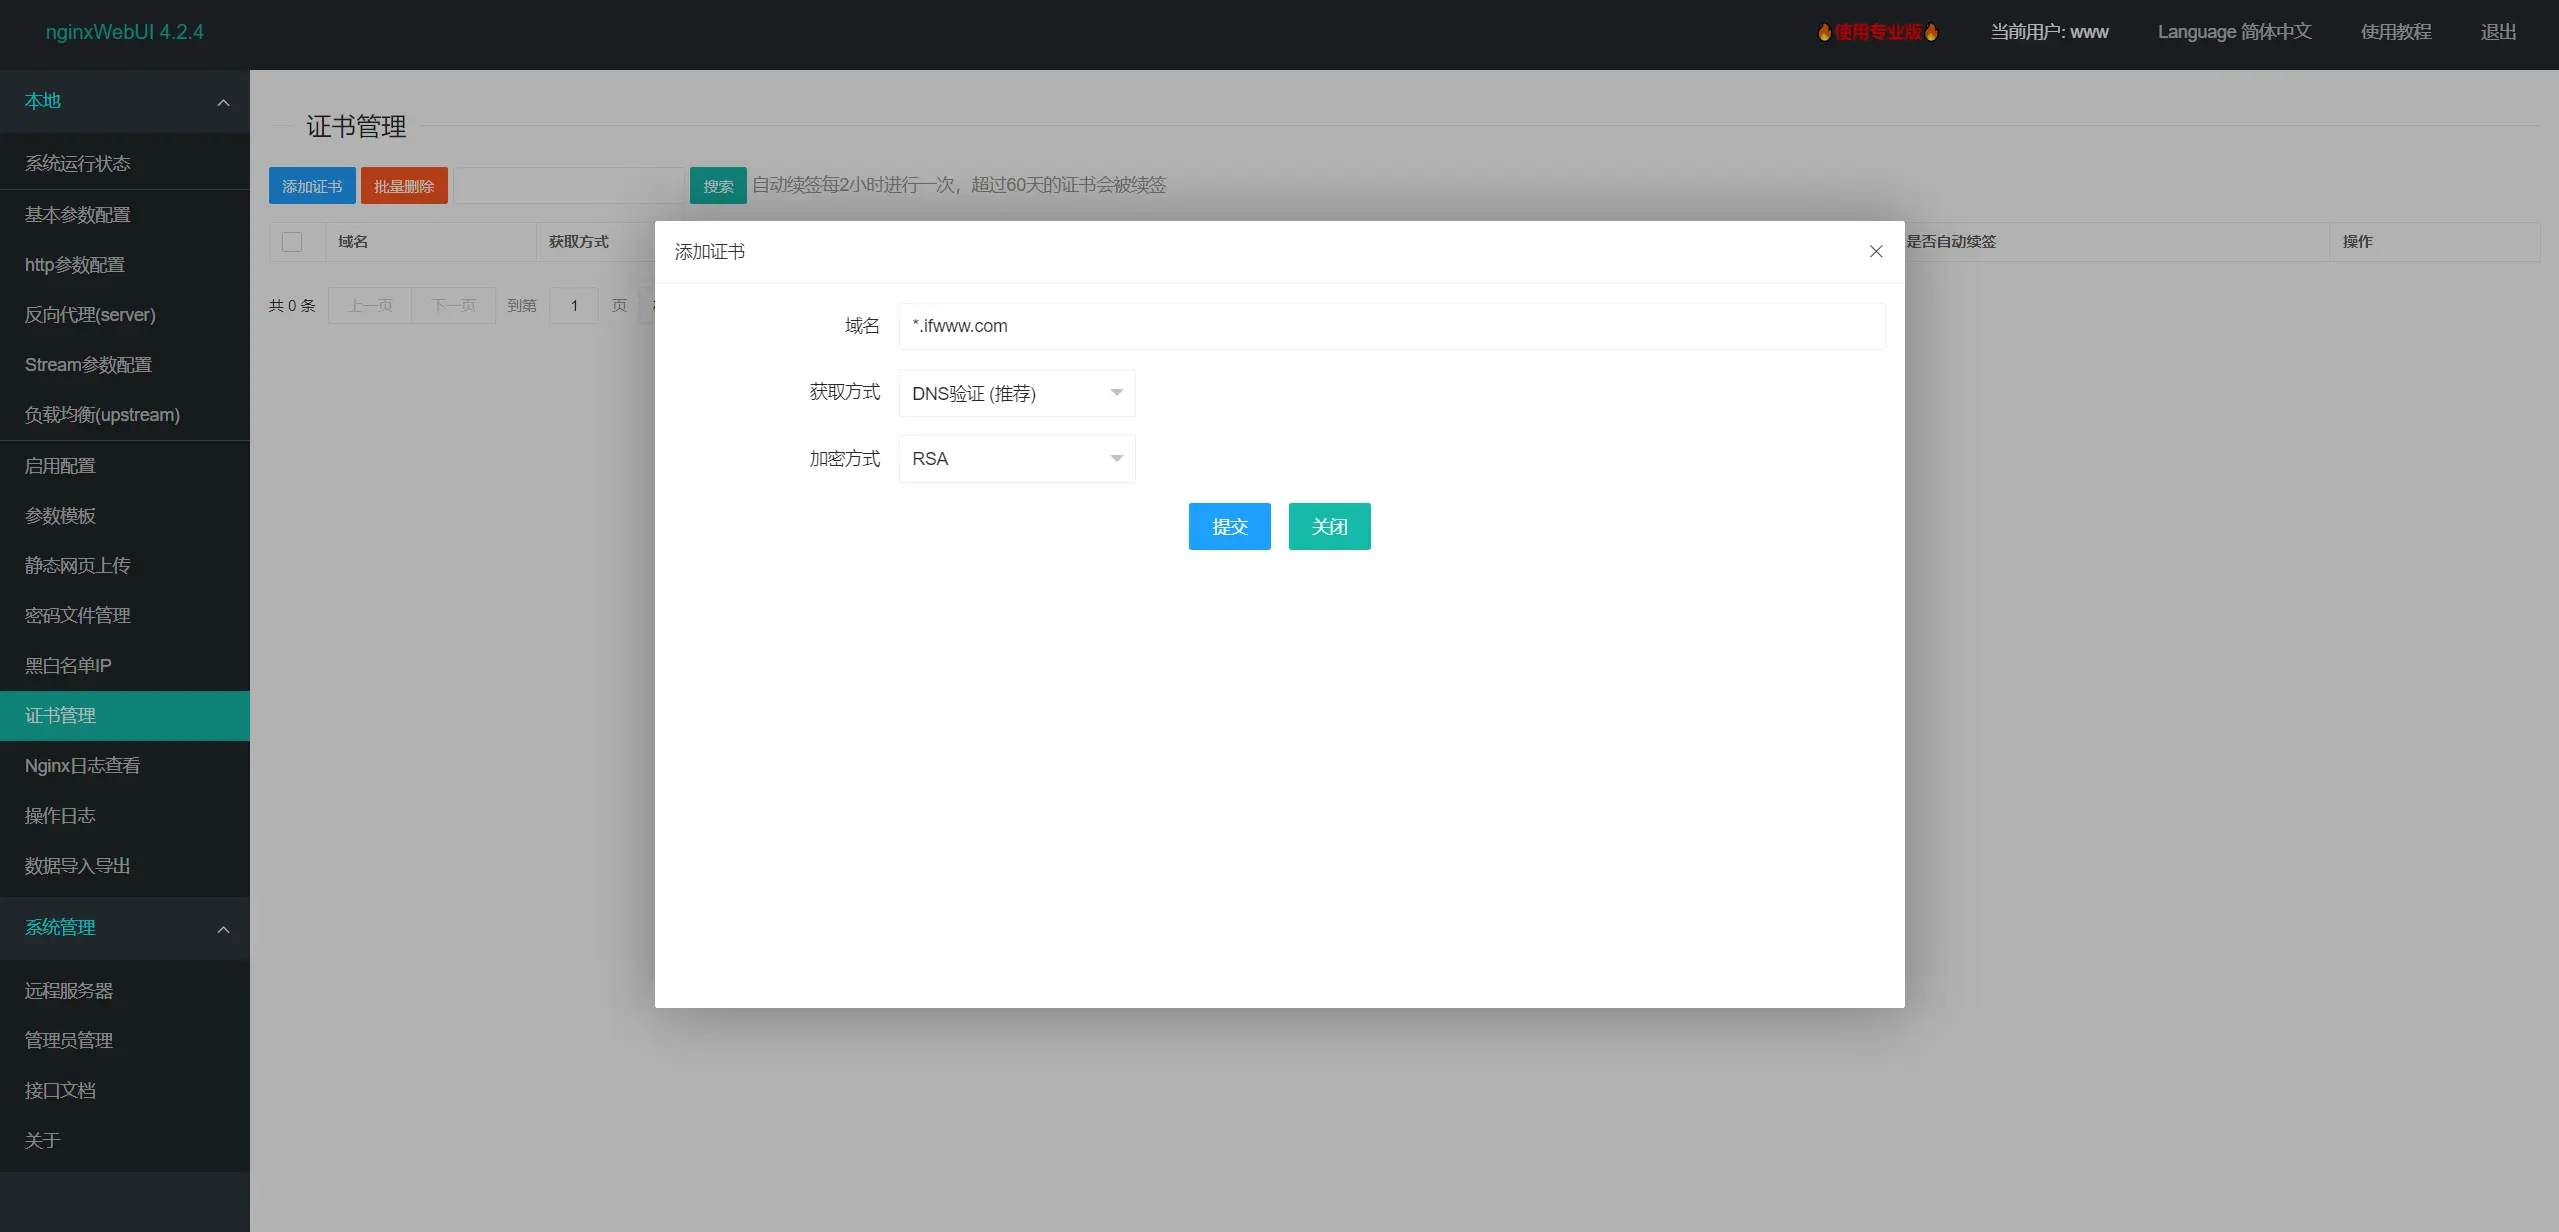Go to 反向代理(server) menu item
Screen dimensions: 2559x1232
point(90,315)
